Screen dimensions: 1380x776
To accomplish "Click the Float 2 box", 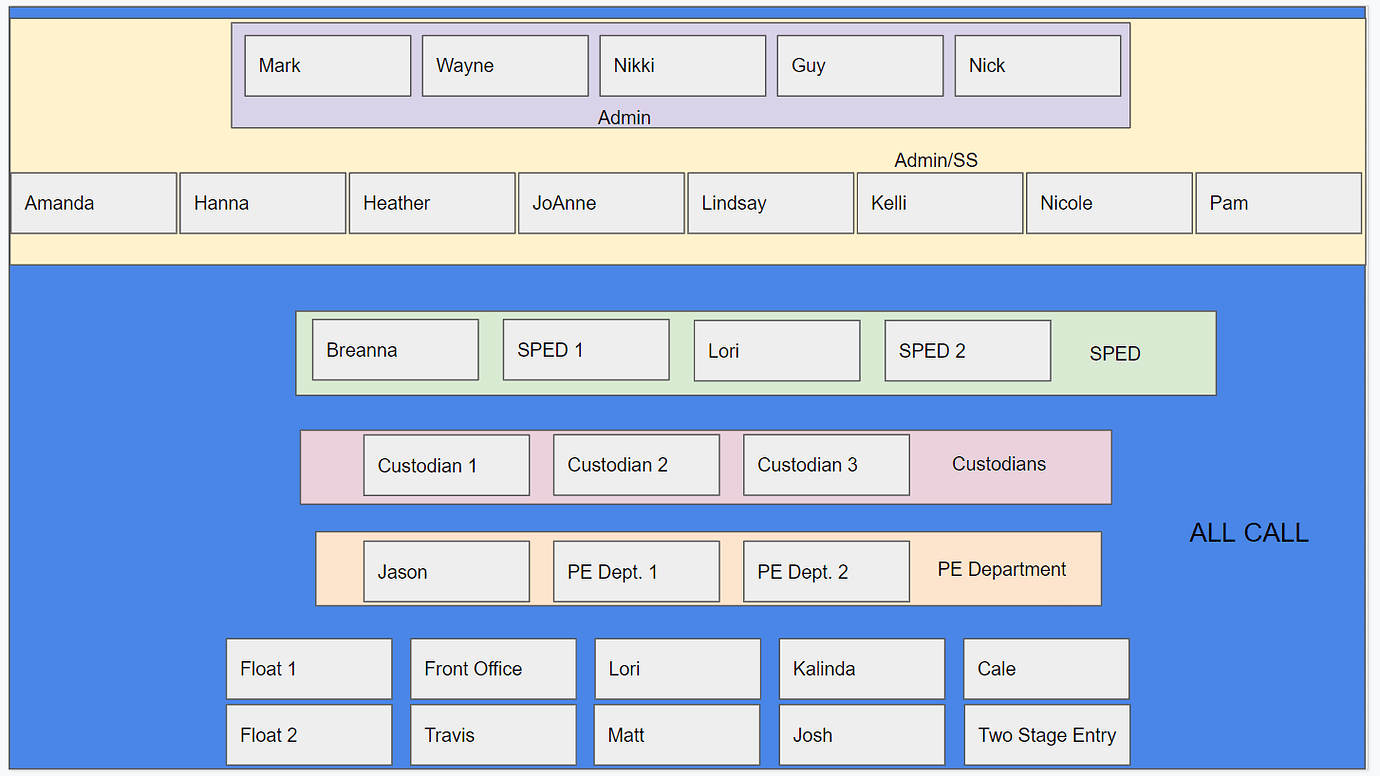I will coord(308,735).
